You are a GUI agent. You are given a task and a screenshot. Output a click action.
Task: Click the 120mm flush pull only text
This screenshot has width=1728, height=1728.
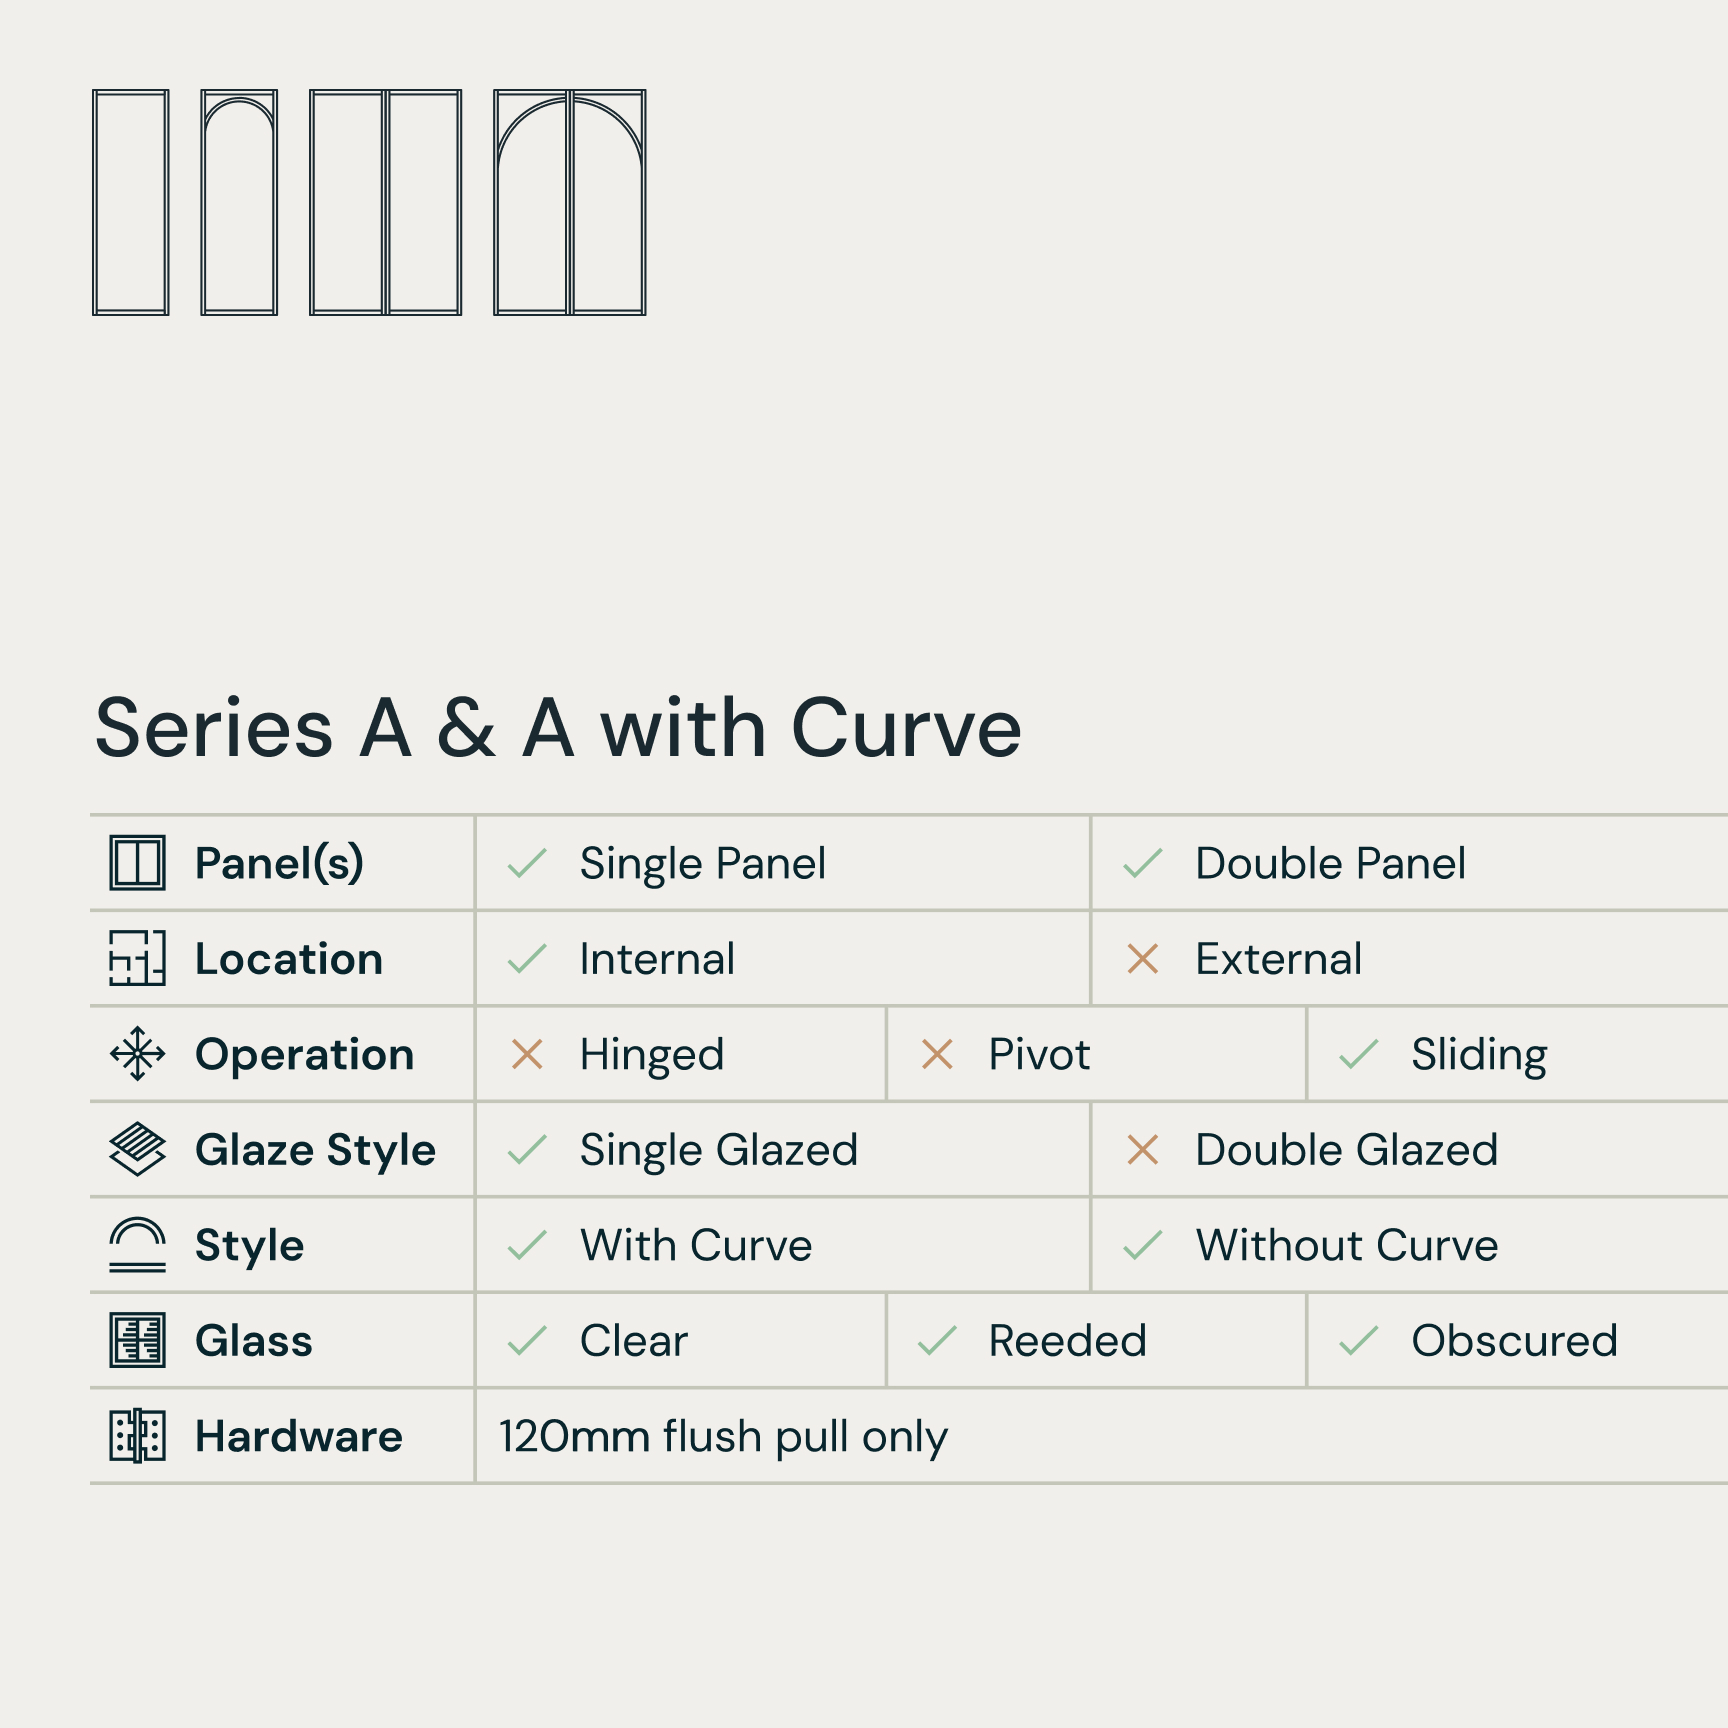[x=723, y=1436]
